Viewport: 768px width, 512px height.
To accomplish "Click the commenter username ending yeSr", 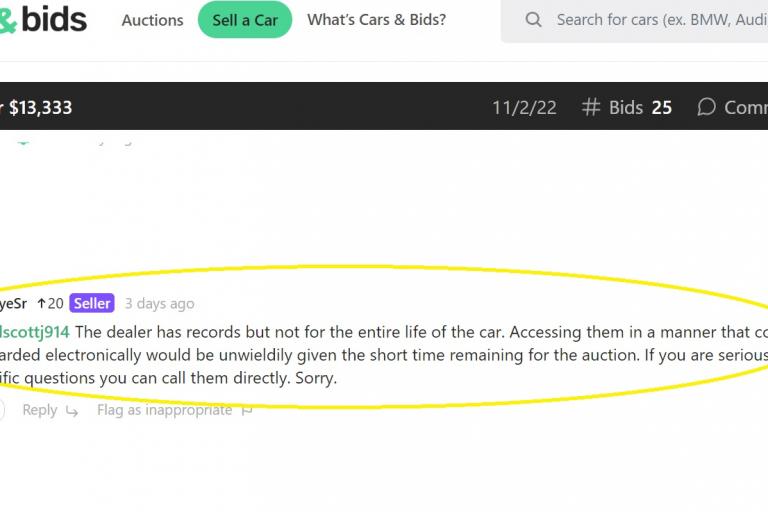I will pyautogui.click(x=13, y=304).
